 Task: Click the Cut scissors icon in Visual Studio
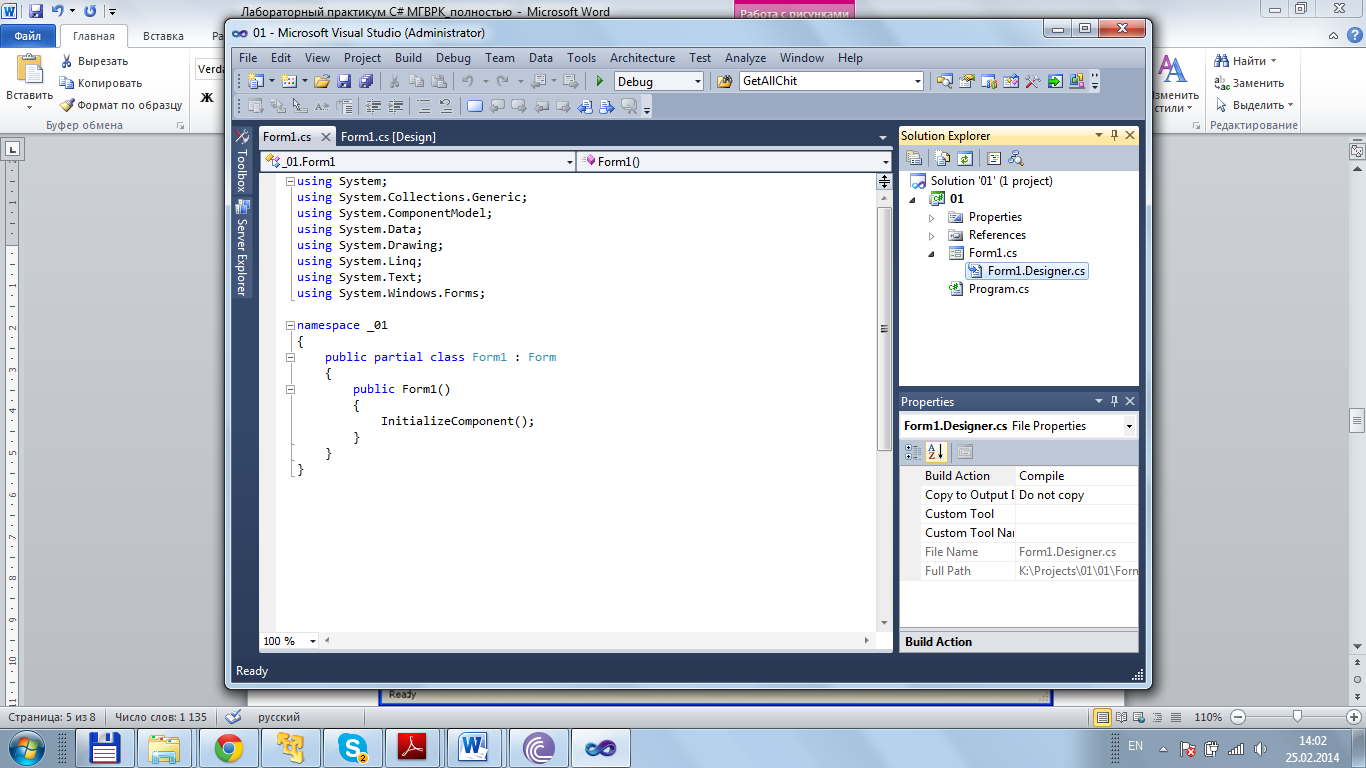click(394, 81)
